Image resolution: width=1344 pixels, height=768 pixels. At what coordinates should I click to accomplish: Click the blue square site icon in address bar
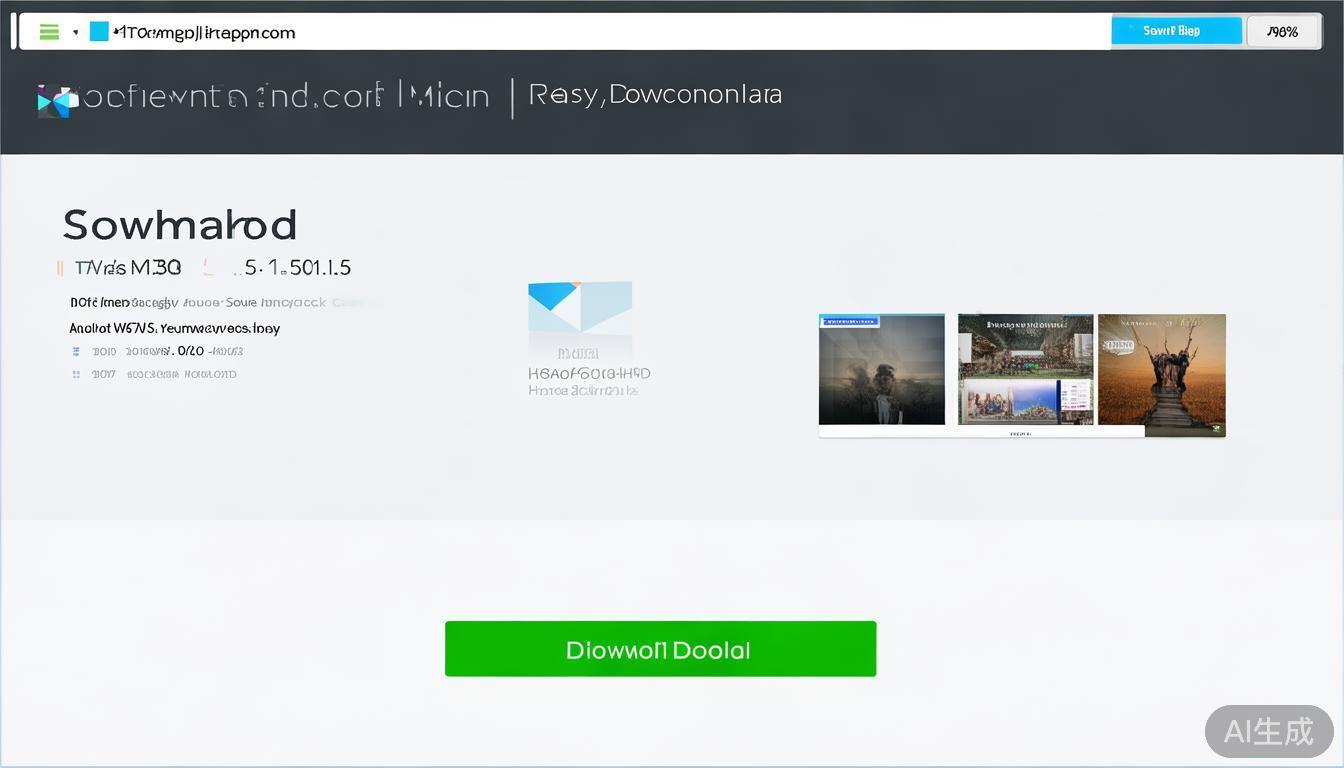(99, 32)
